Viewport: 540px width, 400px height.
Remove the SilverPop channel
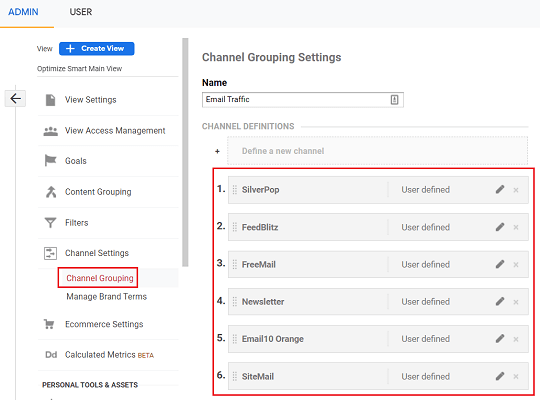coord(516,190)
